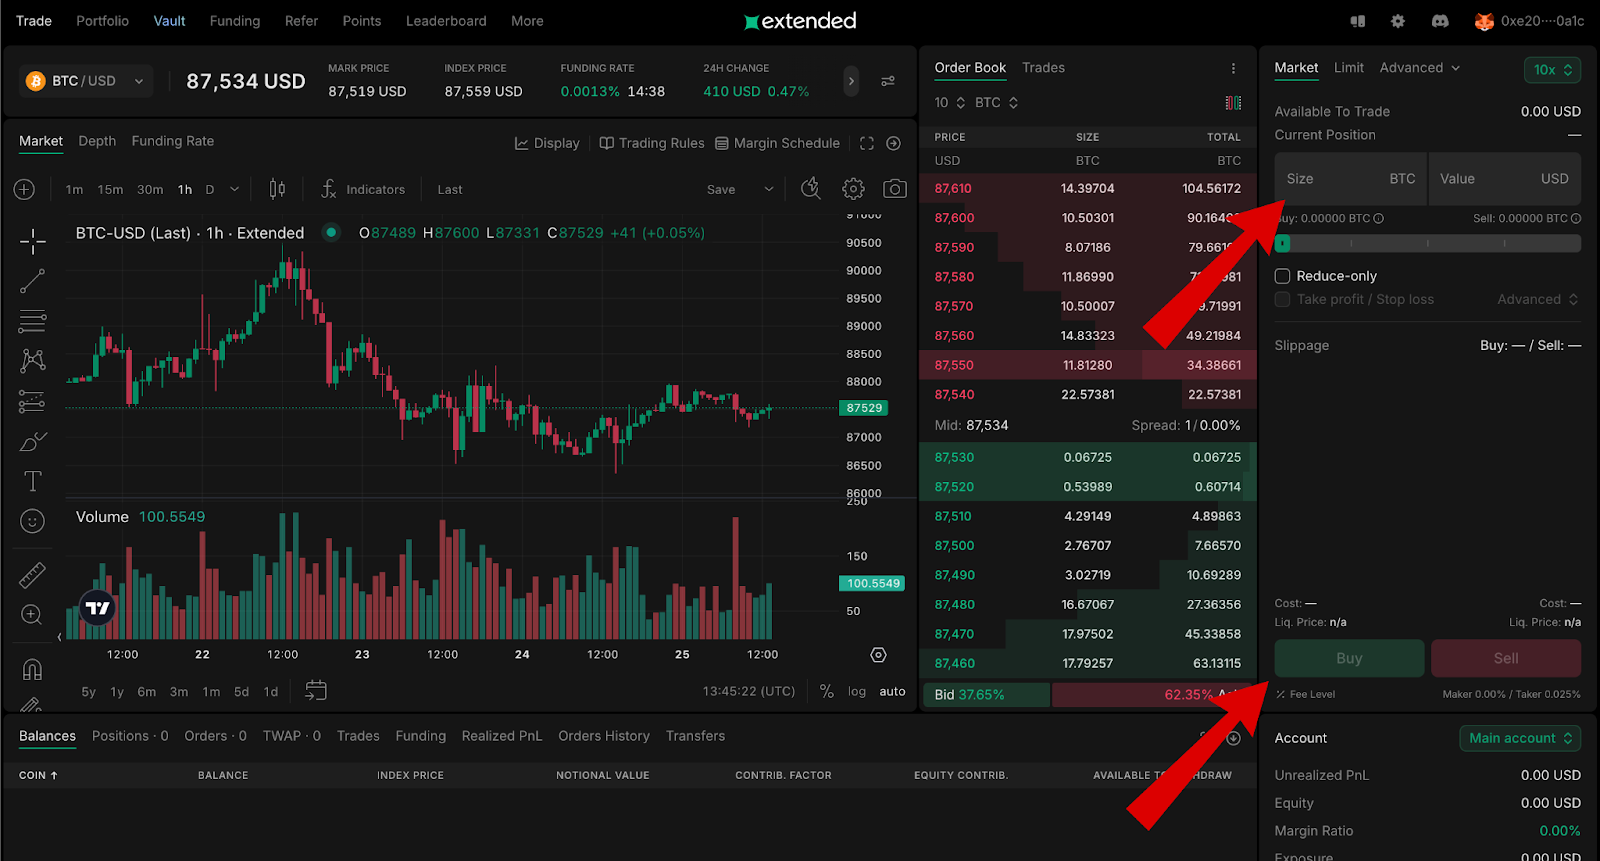Toggle the magnet snap mode

(x=32, y=669)
